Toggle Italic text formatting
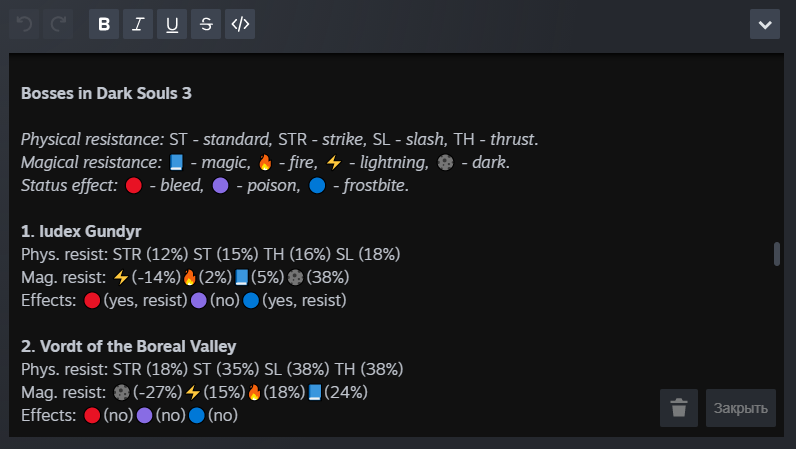Image resolution: width=796 pixels, height=449 pixels. point(138,25)
